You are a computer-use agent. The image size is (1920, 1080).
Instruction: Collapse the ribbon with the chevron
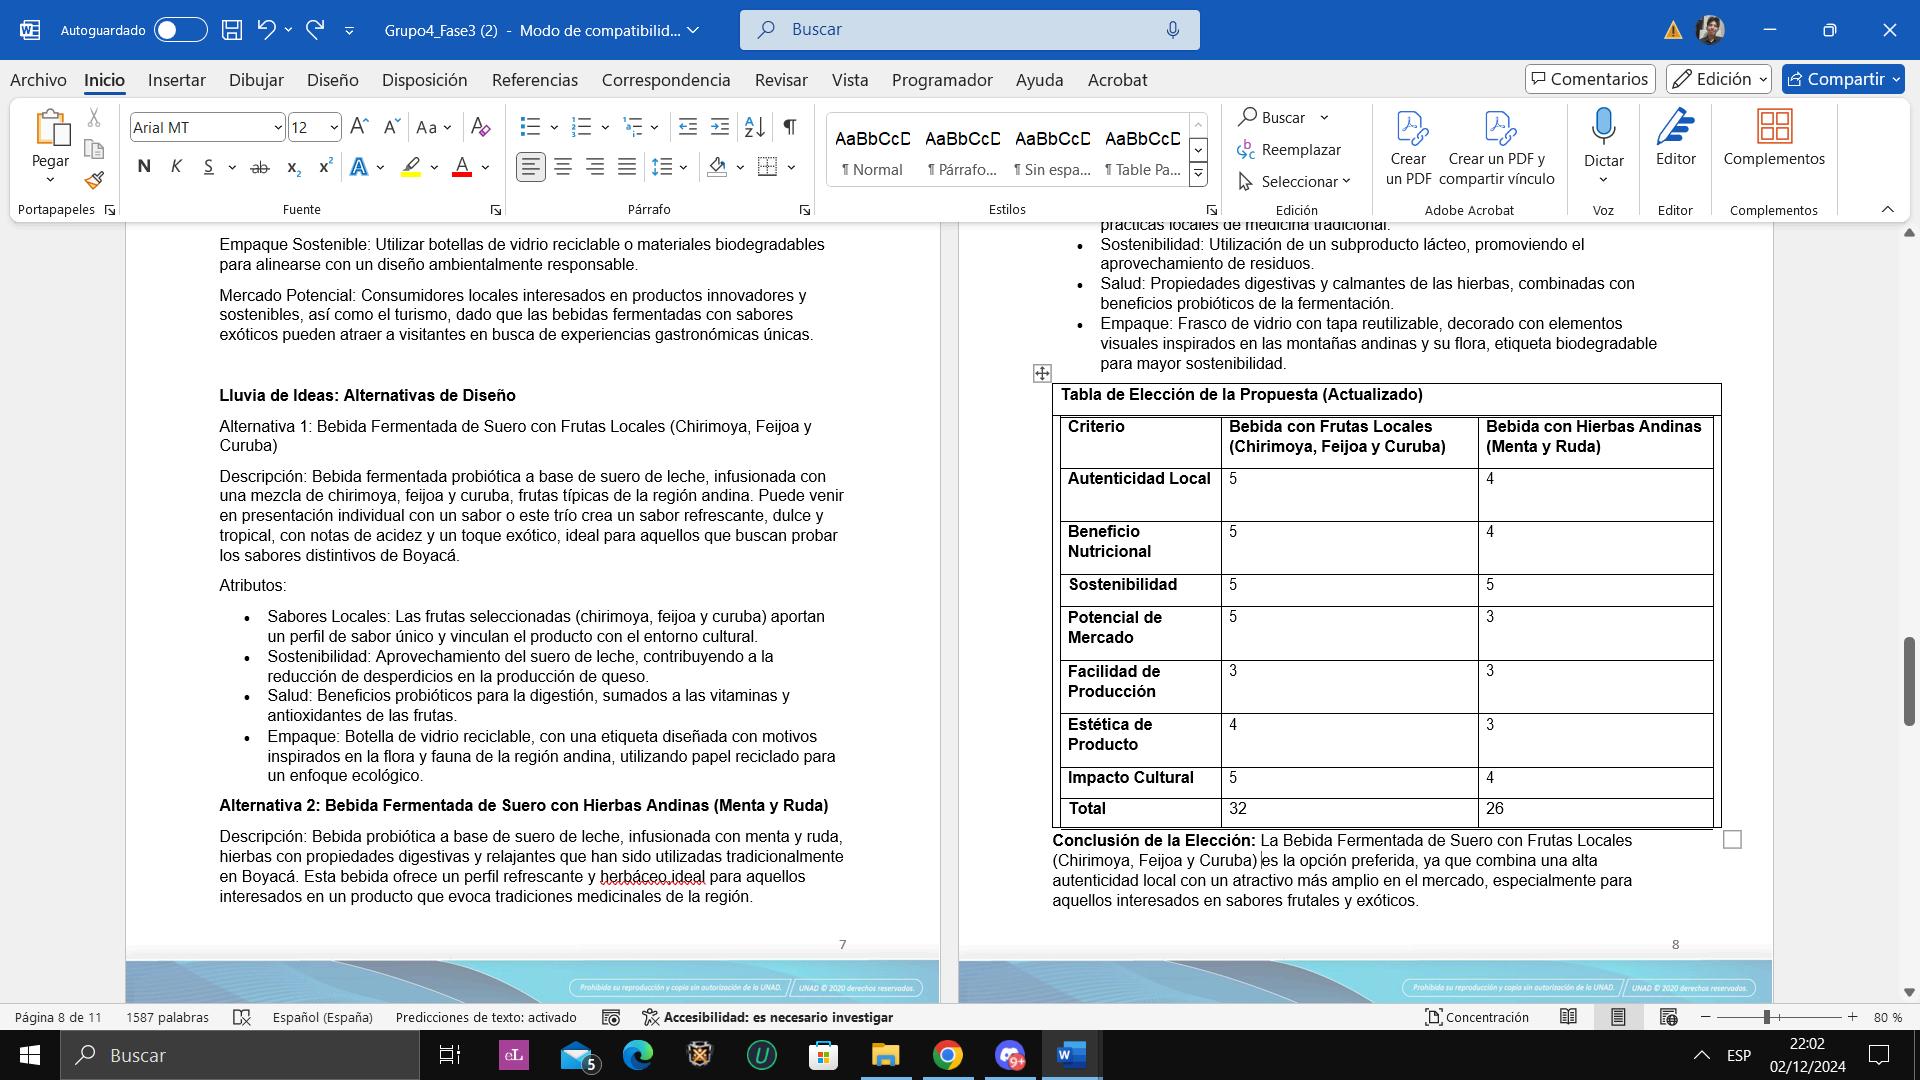coord(1888,209)
